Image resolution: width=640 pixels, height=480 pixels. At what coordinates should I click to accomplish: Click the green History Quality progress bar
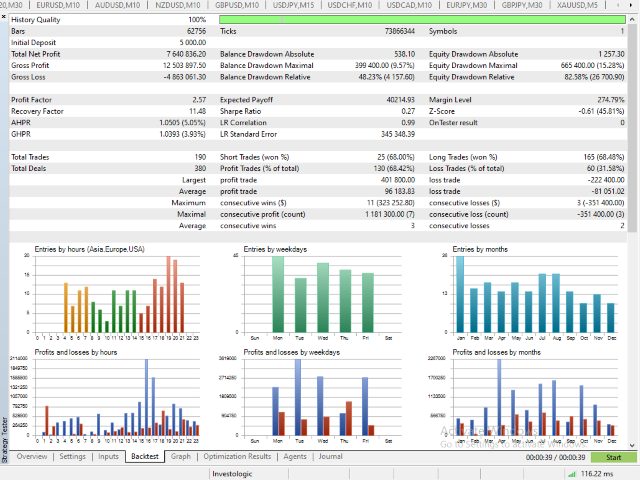pyautogui.click(x=421, y=19)
